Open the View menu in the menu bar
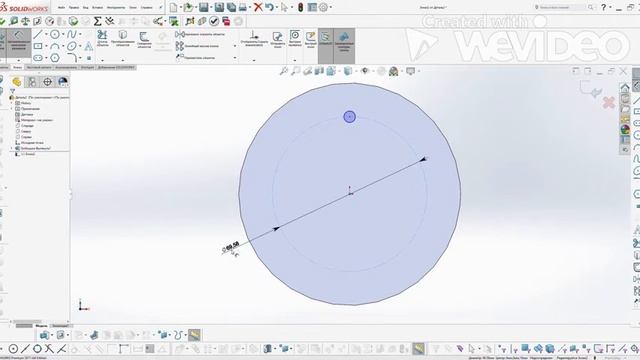The image size is (640, 360). click(x=85, y=7)
